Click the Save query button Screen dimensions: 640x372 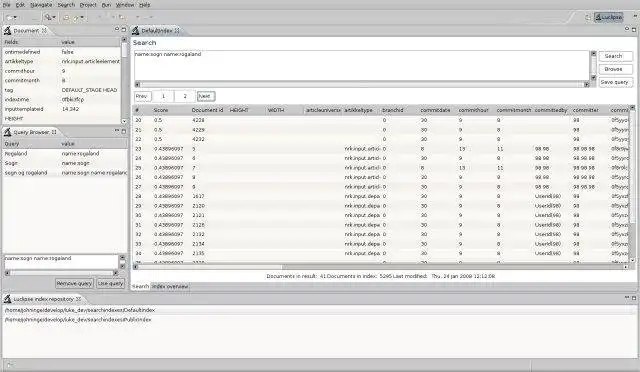point(616,82)
